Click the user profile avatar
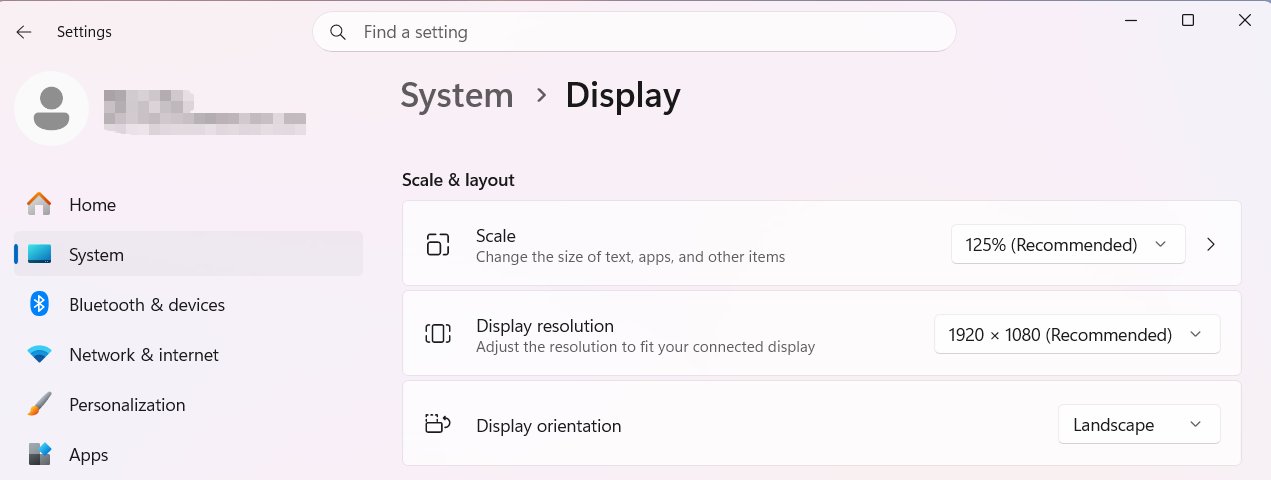The image size is (1271, 480). (51, 108)
